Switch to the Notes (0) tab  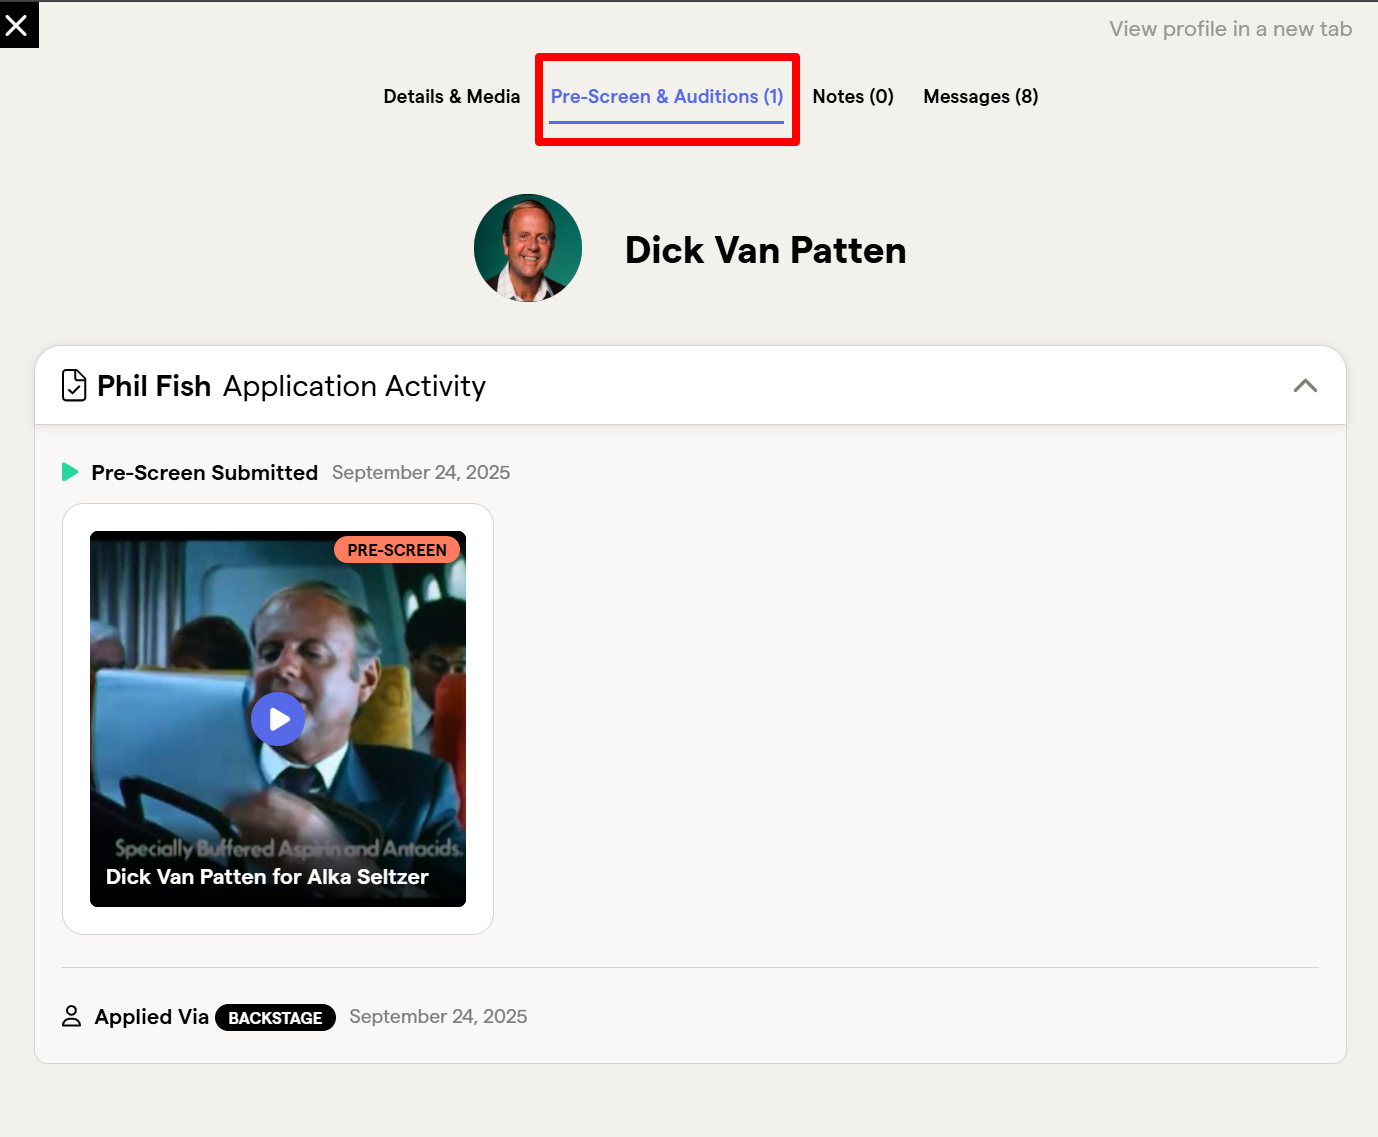coord(853,97)
